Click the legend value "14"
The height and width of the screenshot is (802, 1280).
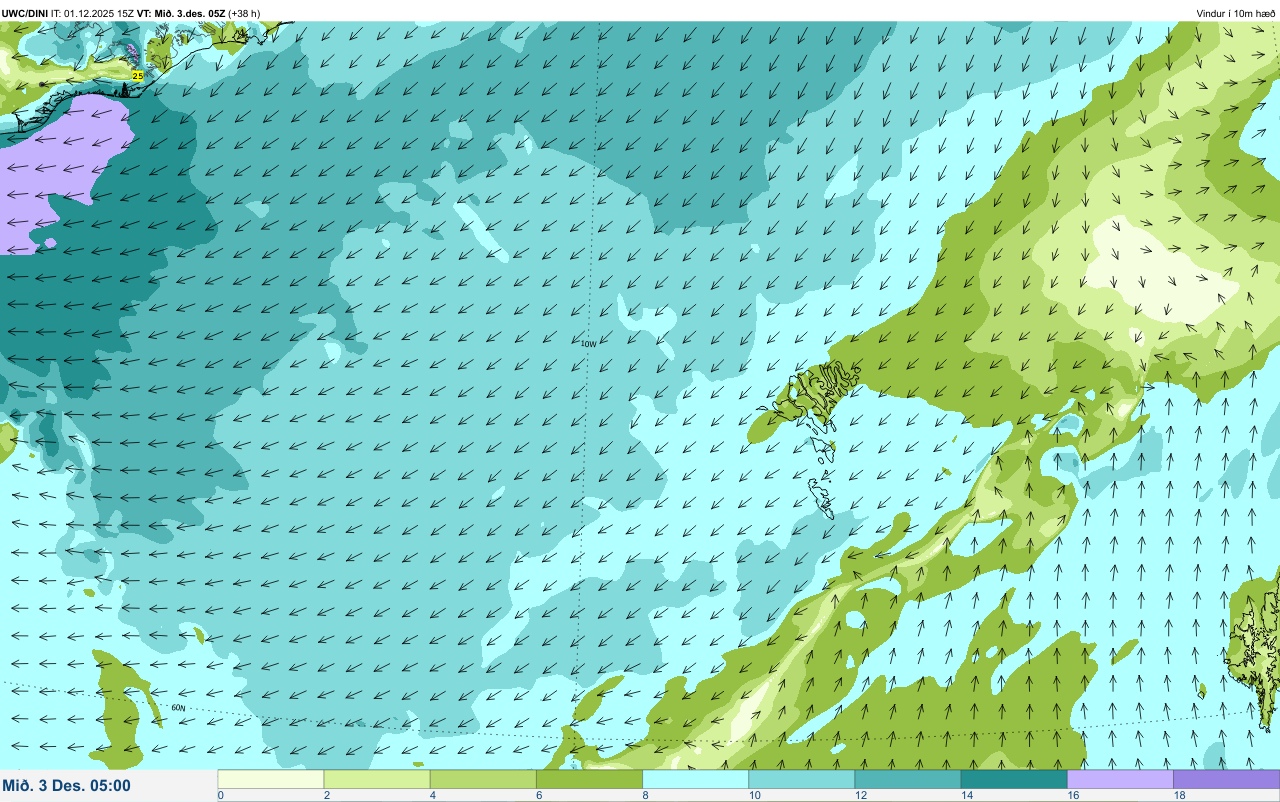coord(966,795)
